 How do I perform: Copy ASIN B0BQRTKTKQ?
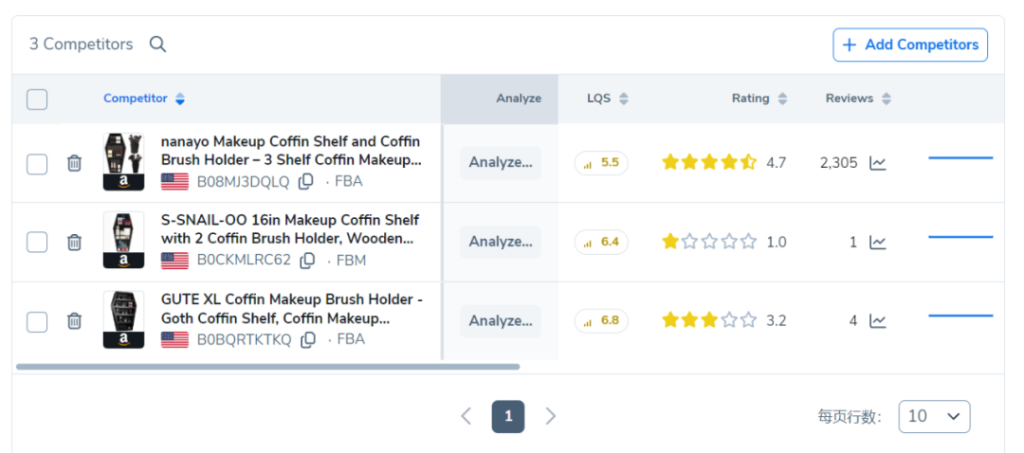click(x=308, y=339)
